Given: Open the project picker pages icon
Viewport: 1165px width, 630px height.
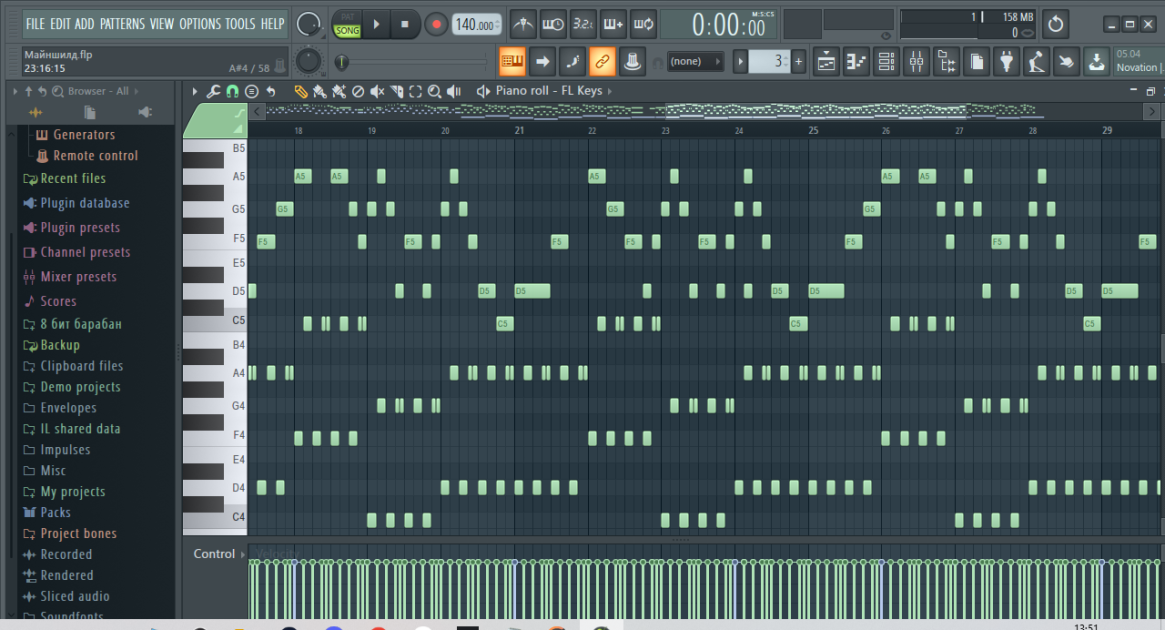Looking at the screenshot, I should tap(977, 62).
